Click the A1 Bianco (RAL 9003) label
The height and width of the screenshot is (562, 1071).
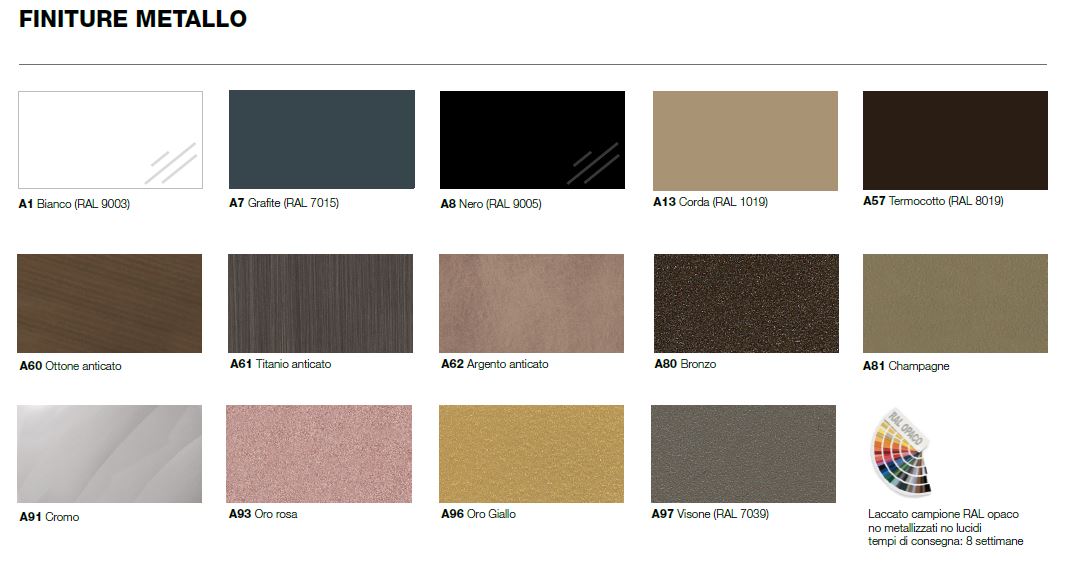click(x=75, y=204)
